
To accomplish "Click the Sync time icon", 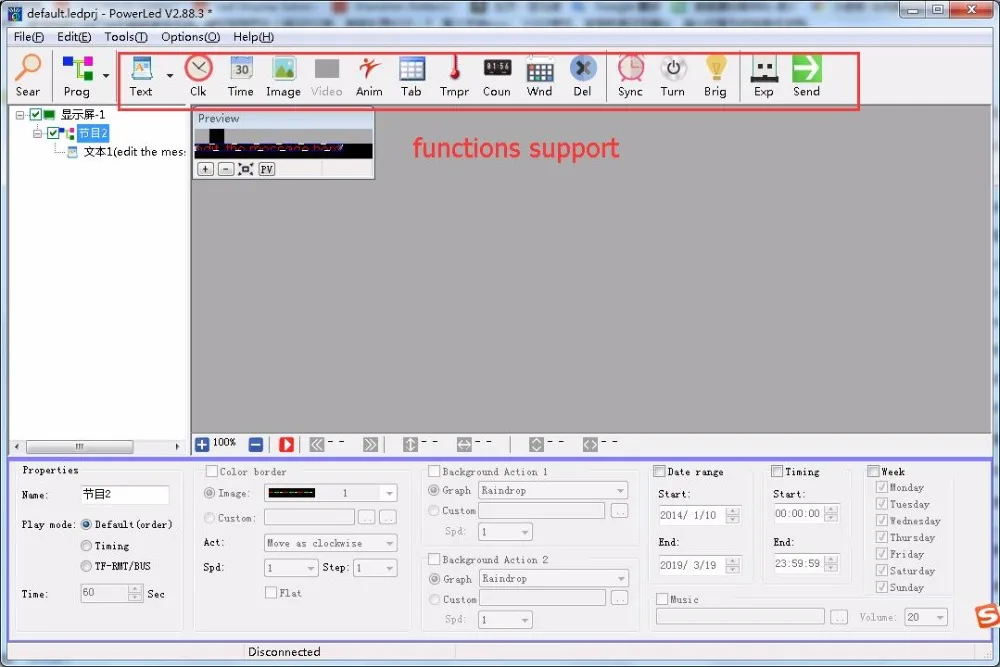I will tap(631, 75).
